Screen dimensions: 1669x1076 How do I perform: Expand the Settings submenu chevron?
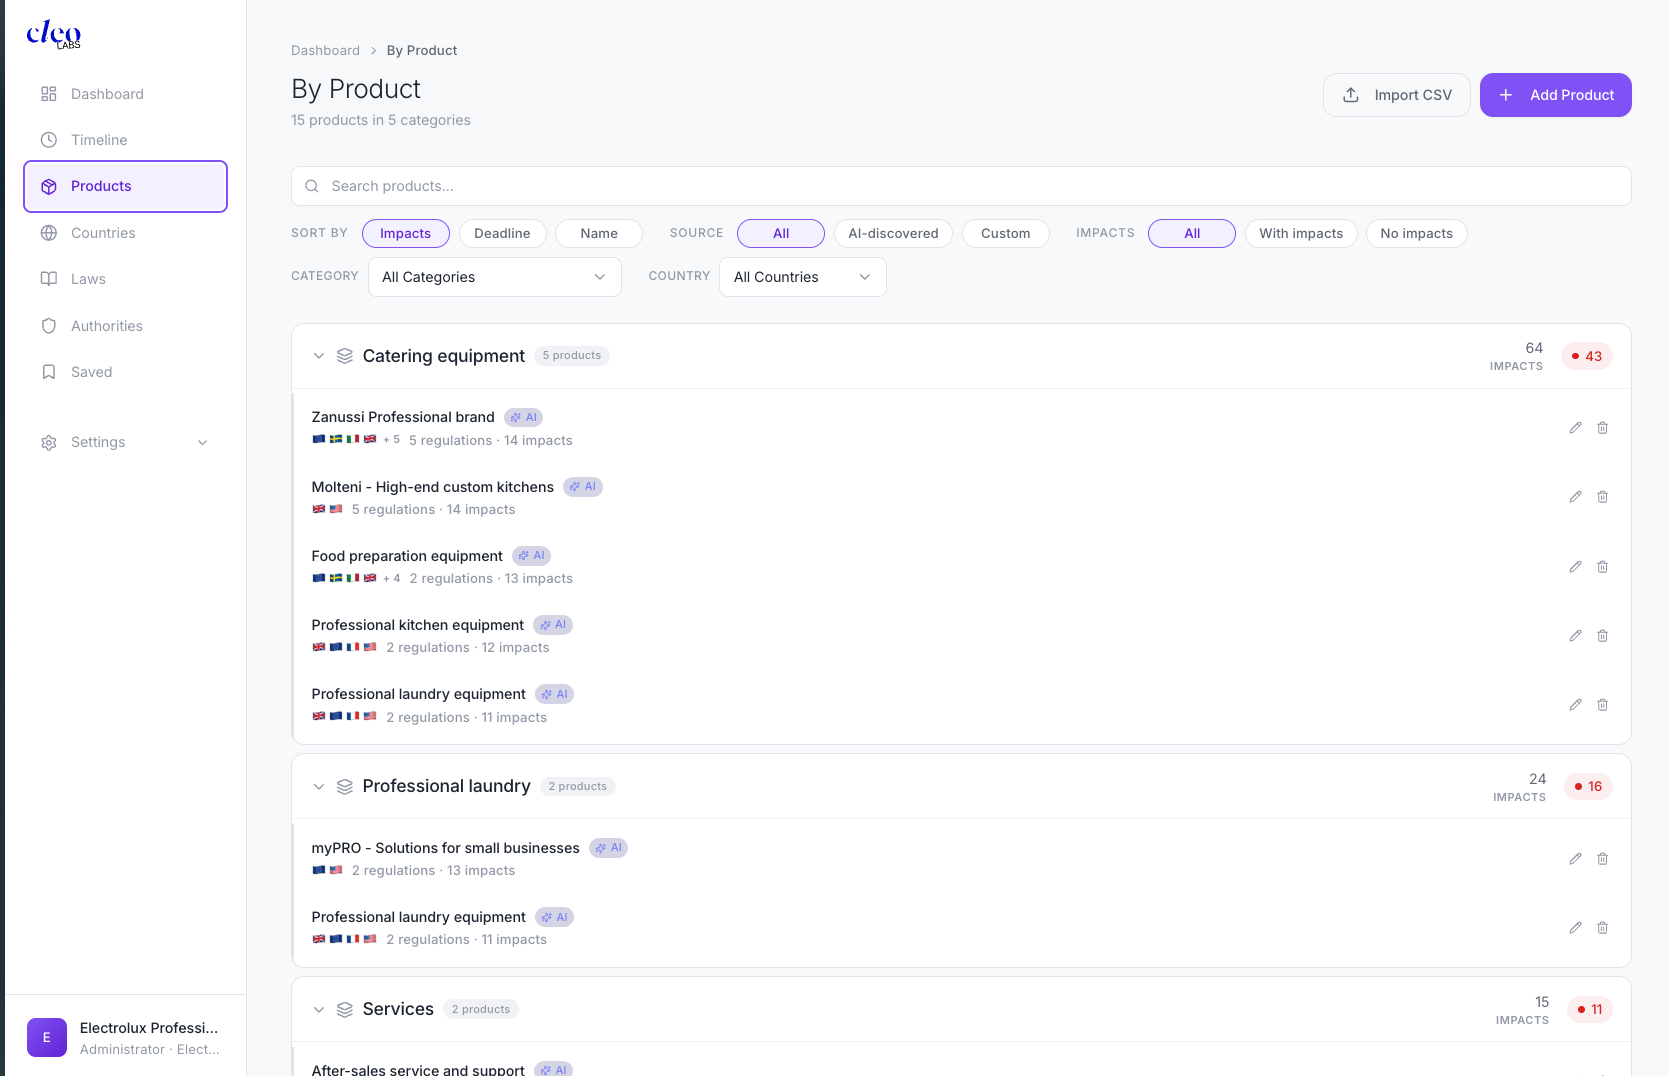point(203,443)
